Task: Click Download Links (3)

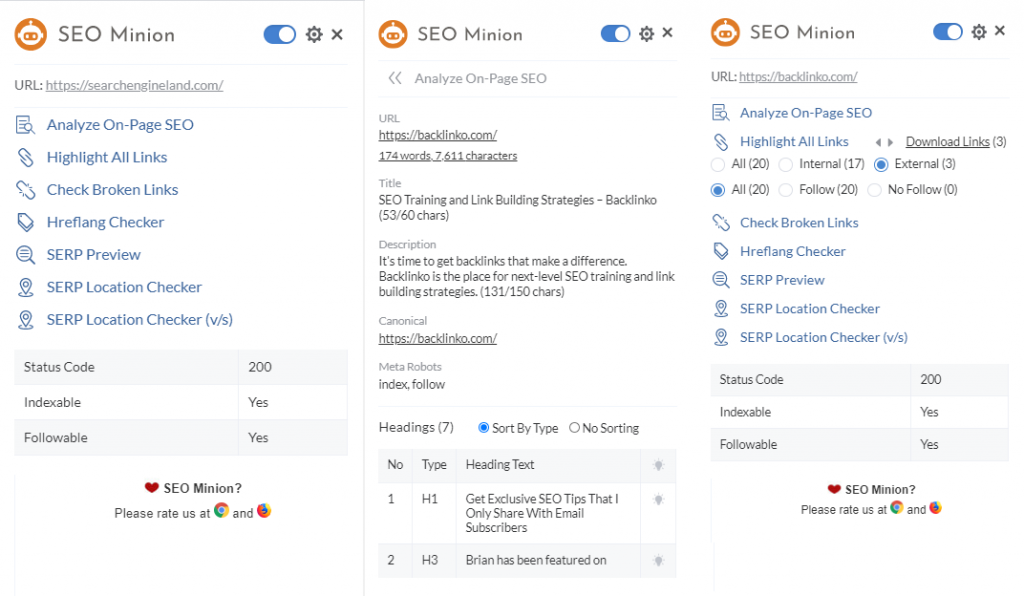Action: (955, 142)
